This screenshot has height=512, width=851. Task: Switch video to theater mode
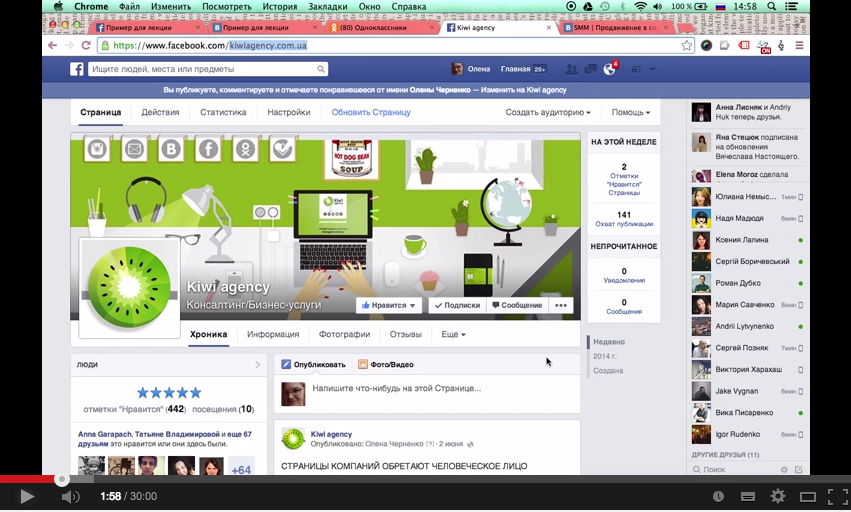pos(808,496)
